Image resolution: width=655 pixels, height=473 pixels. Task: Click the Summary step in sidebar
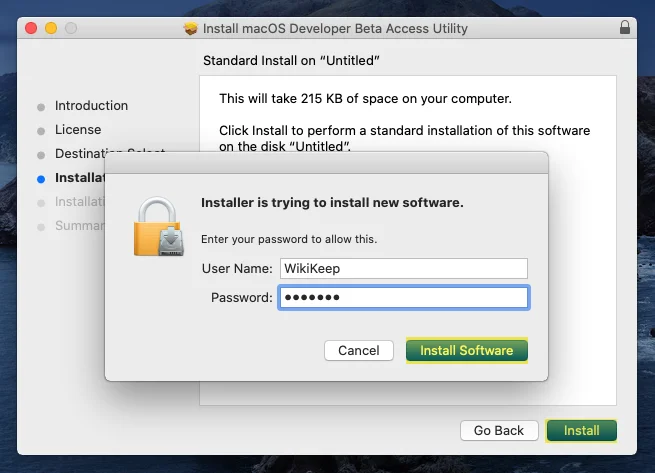(x=79, y=226)
